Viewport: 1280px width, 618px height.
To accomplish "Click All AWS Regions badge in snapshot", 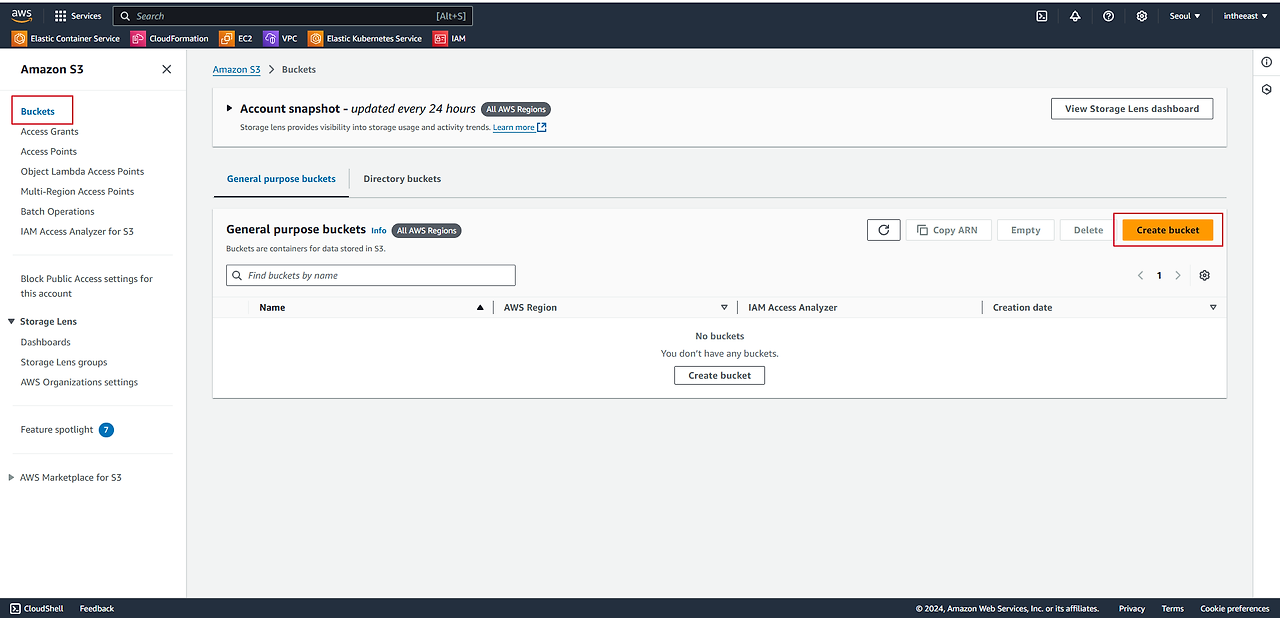I will [x=516, y=109].
